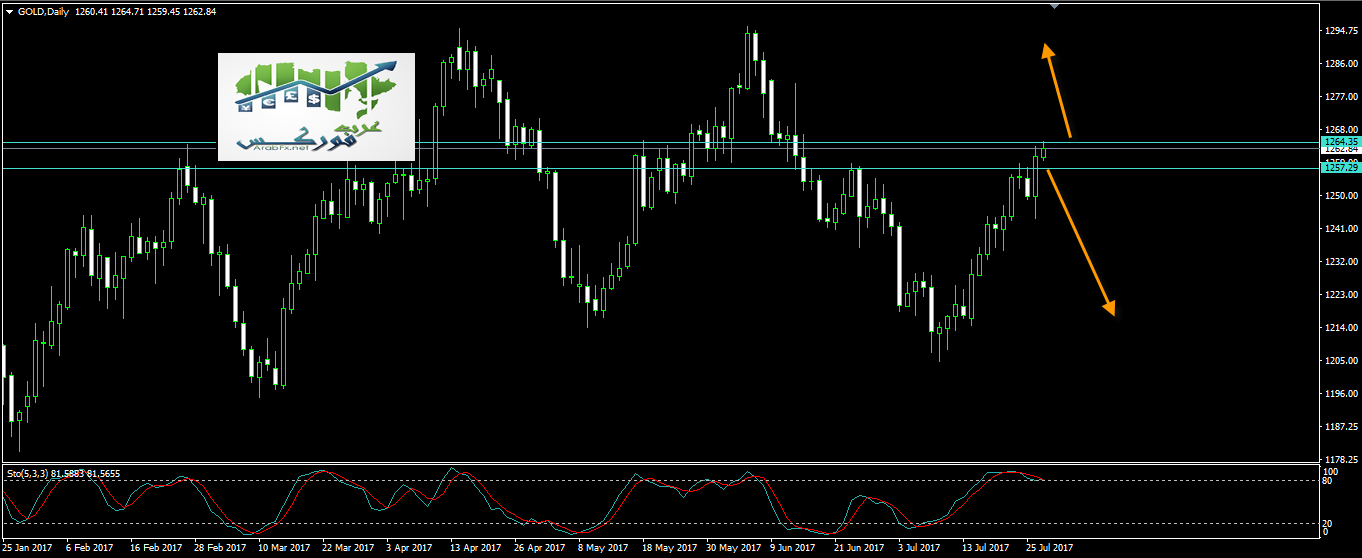Click price scale value 1241.00
This screenshot has width=1362, height=558.
pos(1340,229)
